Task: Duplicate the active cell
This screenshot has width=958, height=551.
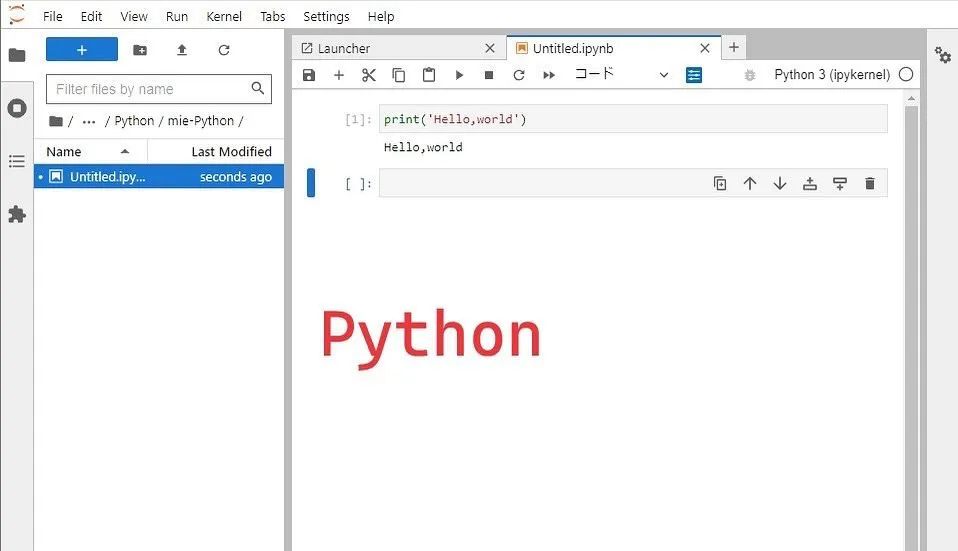Action: pyautogui.click(x=720, y=183)
